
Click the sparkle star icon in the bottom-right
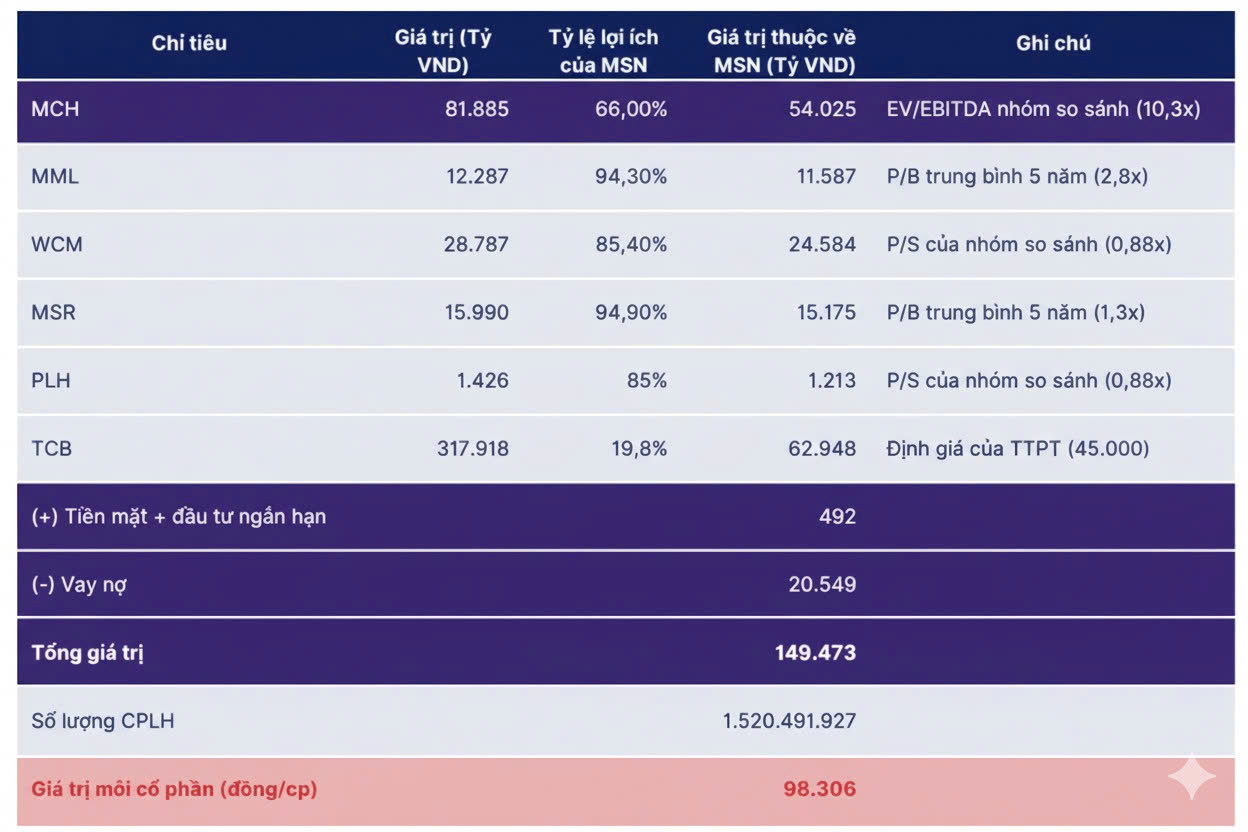pos(1192,777)
